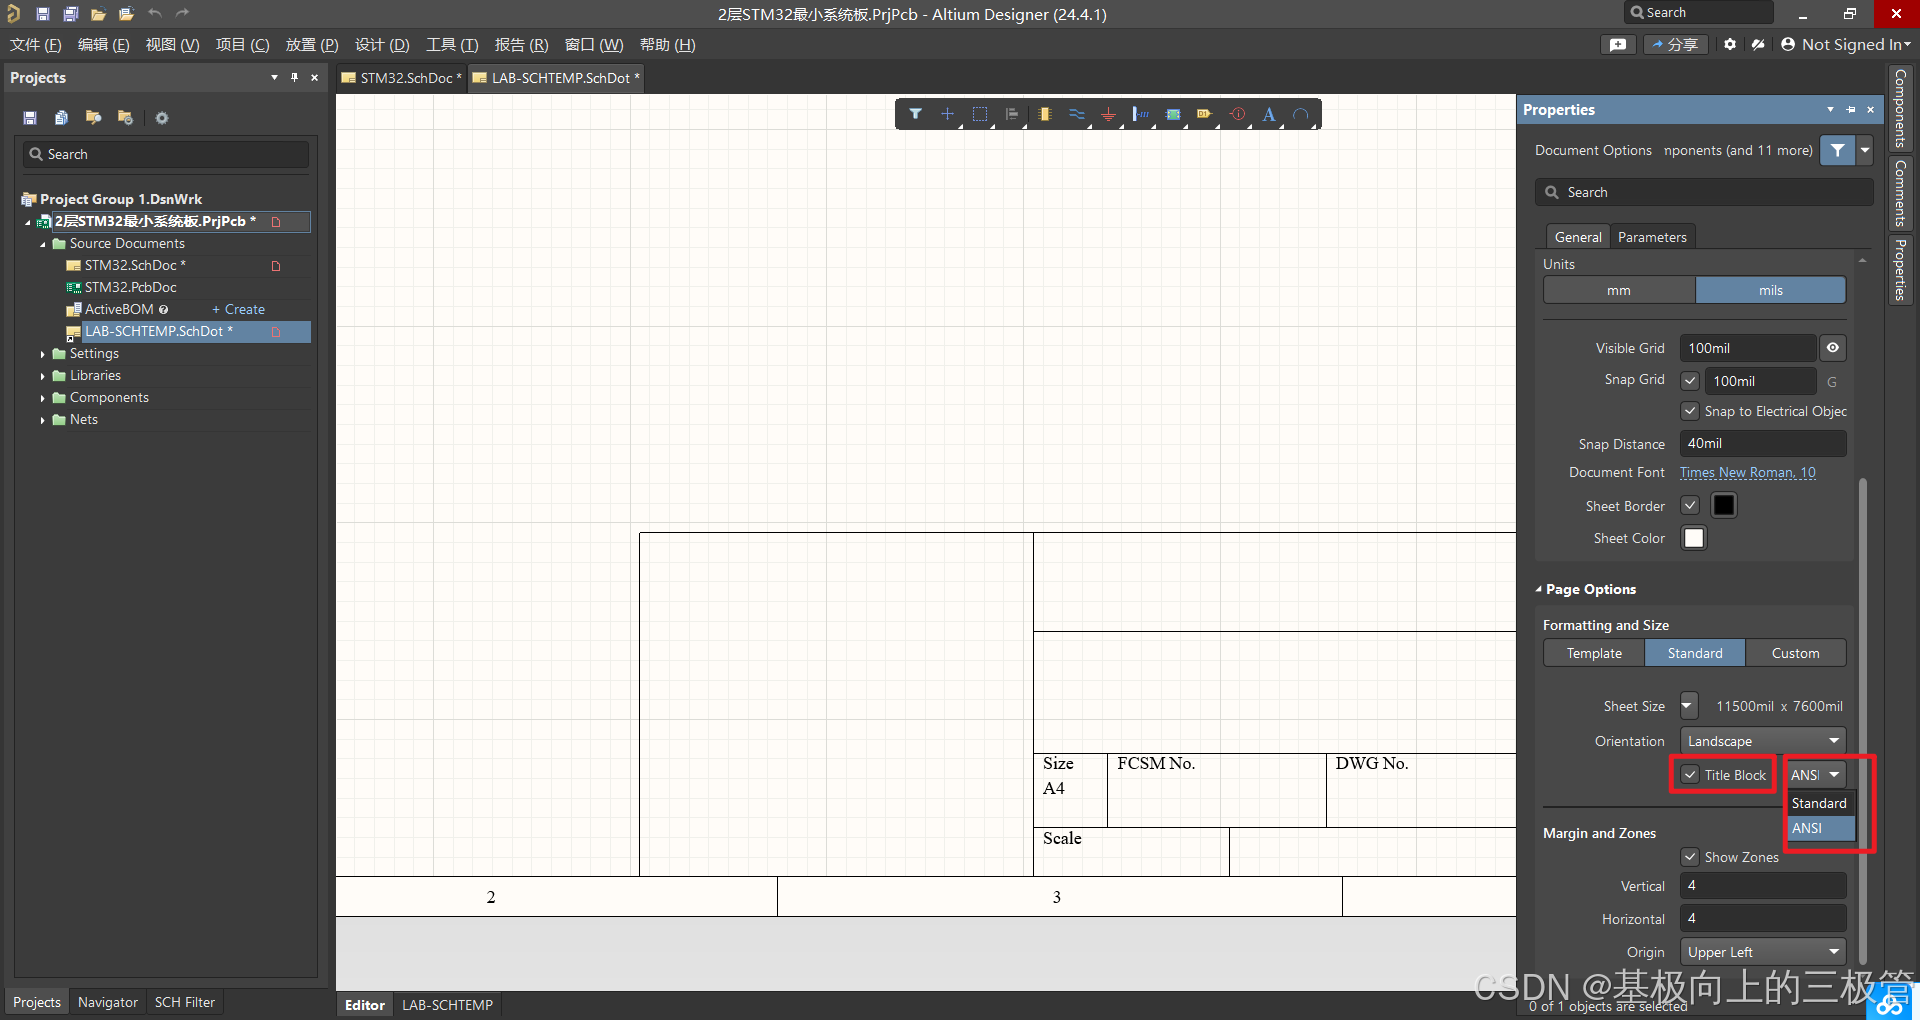
Task: Select Custom formatting mode
Action: pyautogui.click(x=1796, y=653)
